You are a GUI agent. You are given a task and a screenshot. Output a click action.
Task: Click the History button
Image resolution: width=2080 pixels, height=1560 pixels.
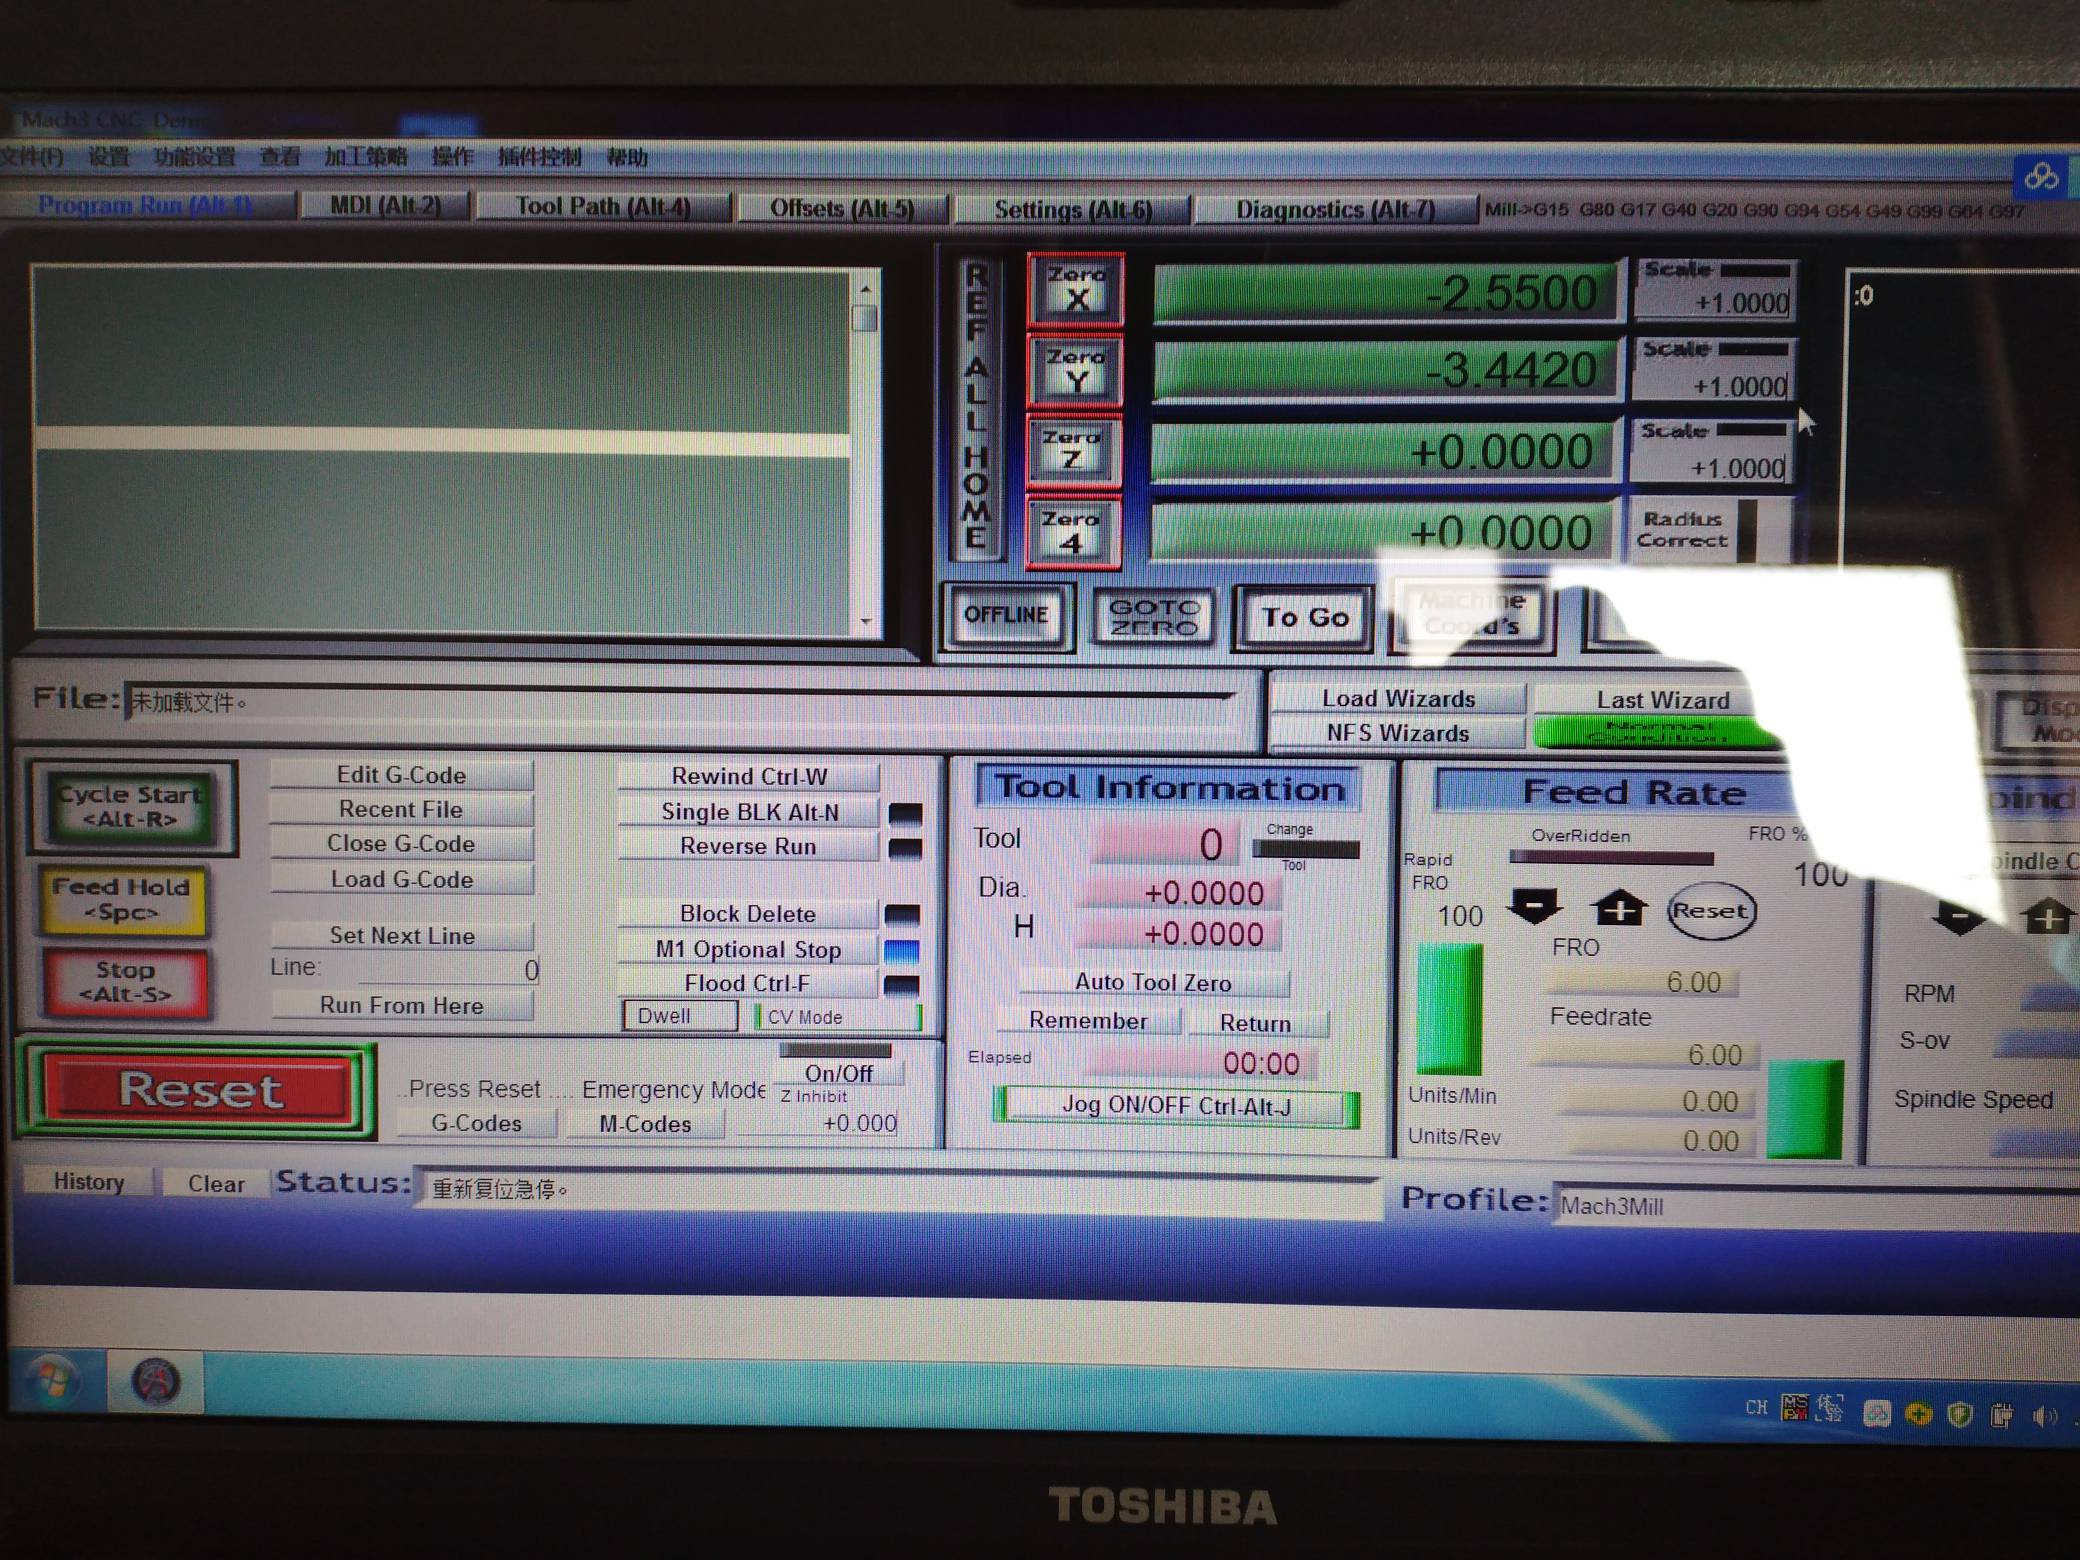point(88,1181)
